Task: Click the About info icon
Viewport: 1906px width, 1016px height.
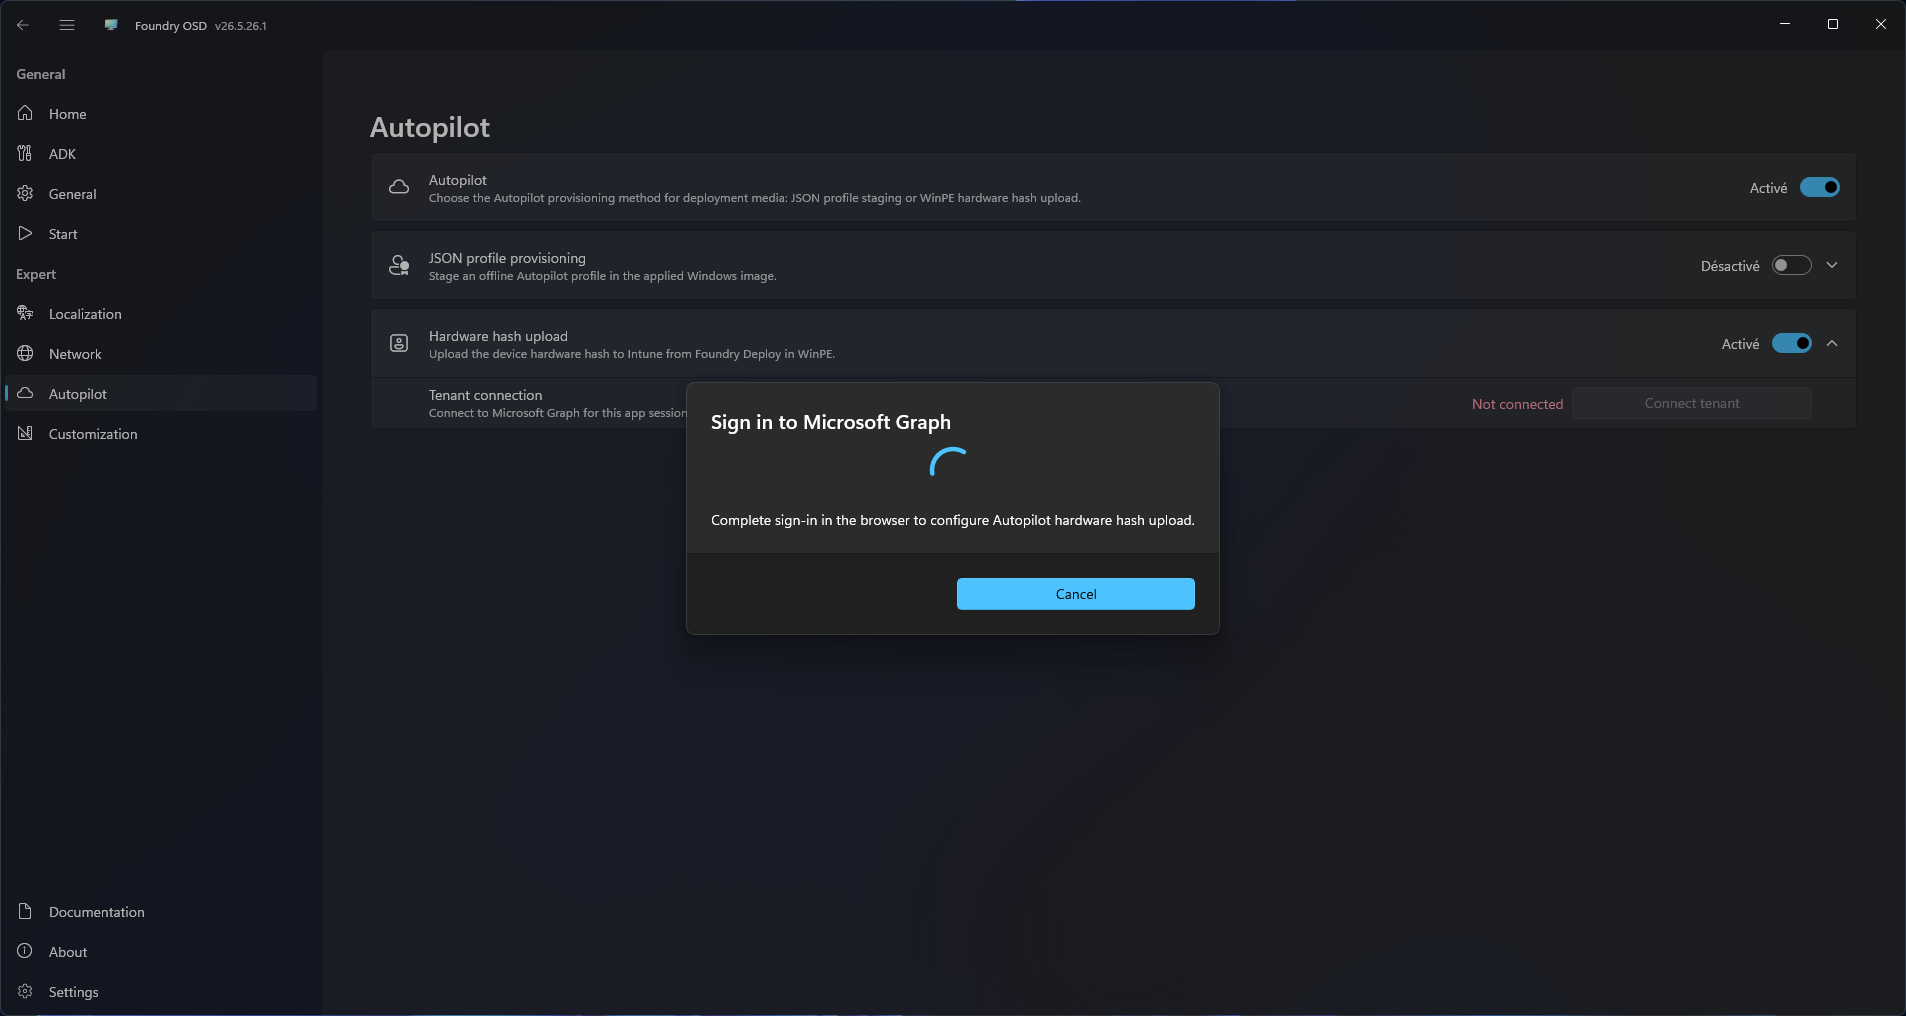Action: (25, 951)
